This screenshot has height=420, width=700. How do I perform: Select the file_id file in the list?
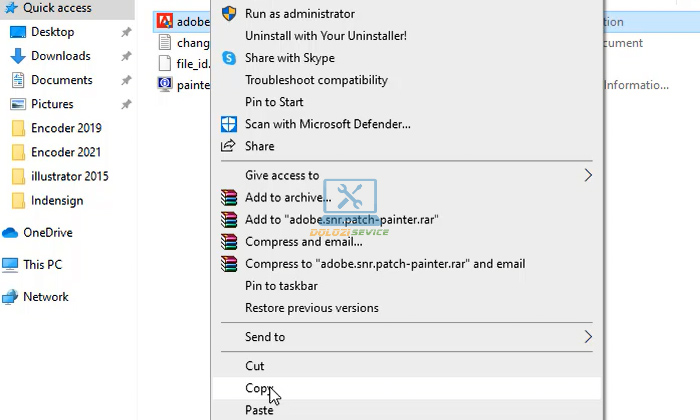pos(186,64)
